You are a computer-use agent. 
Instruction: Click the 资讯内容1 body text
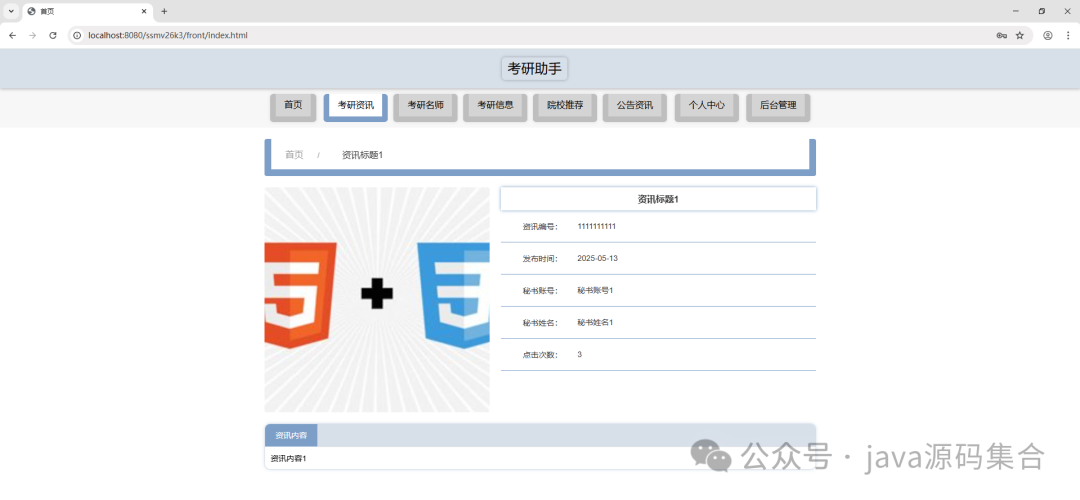(x=289, y=458)
